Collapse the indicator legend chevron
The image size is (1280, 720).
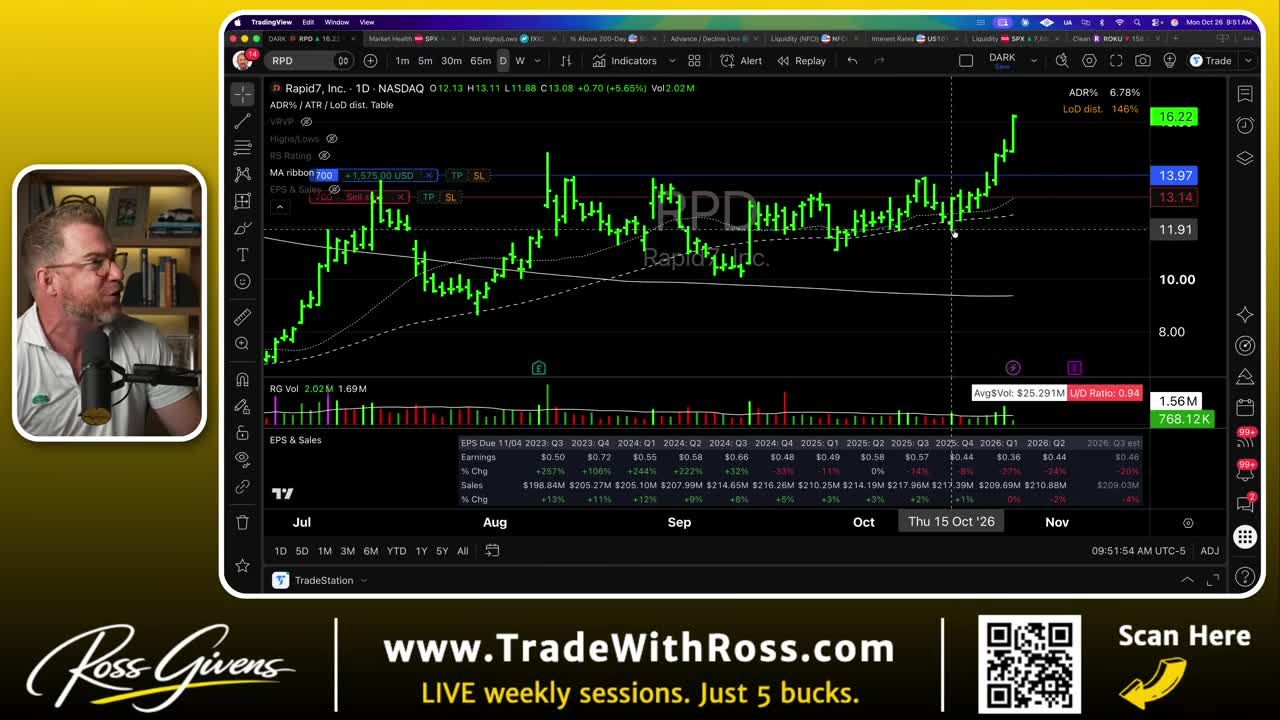click(x=280, y=207)
